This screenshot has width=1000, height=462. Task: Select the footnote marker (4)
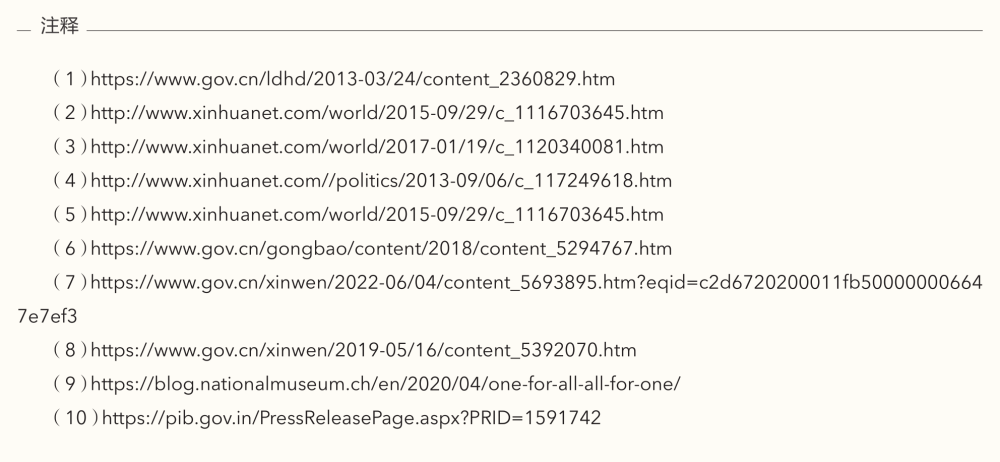[70, 181]
